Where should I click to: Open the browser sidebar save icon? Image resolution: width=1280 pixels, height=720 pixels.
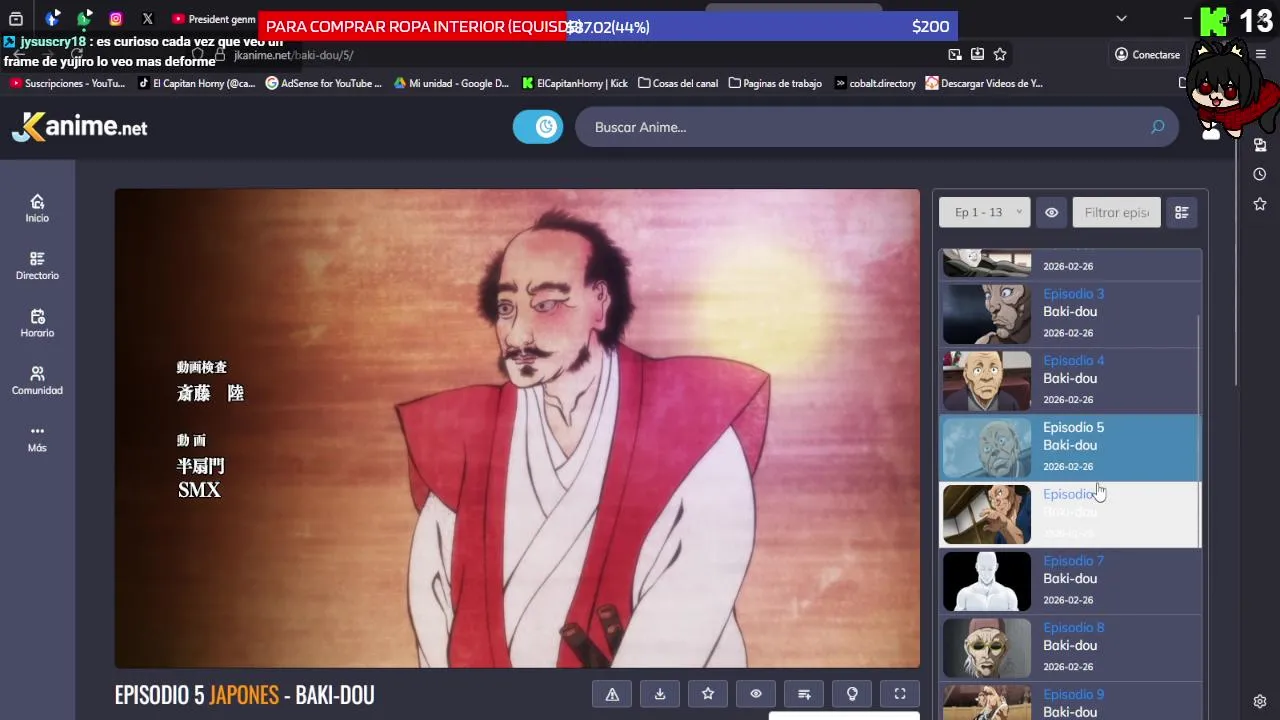(x=1260, y=145)
